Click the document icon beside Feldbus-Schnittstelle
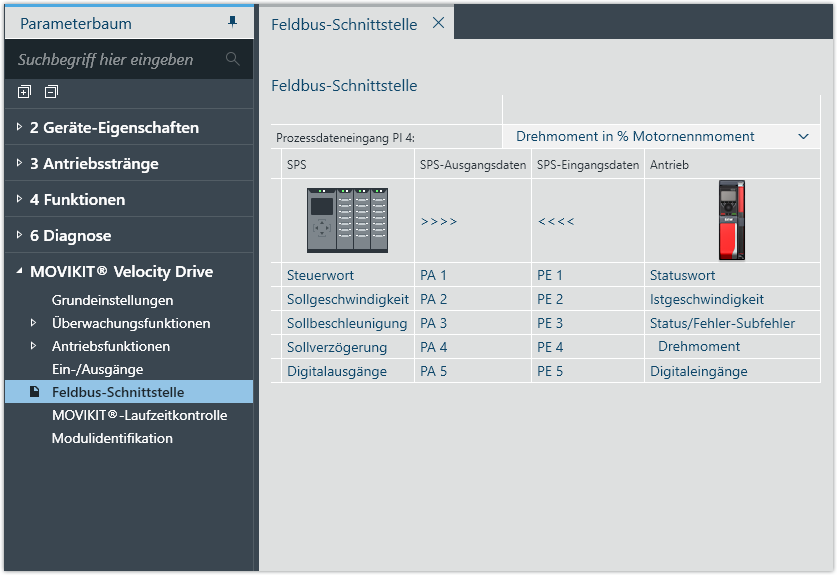The height and width of the screenshot is (575, 837). pos(34,392)
